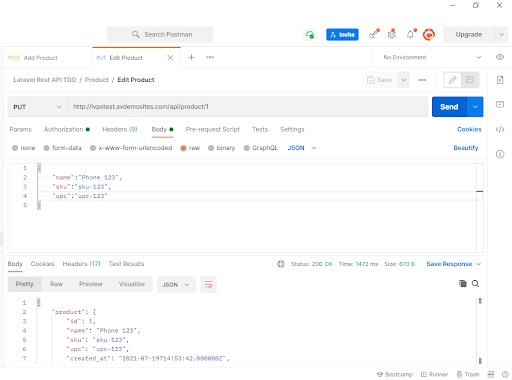
Task: Open comments icon in right sidebar
Action: pyautogui.click(x=500, y=105)
